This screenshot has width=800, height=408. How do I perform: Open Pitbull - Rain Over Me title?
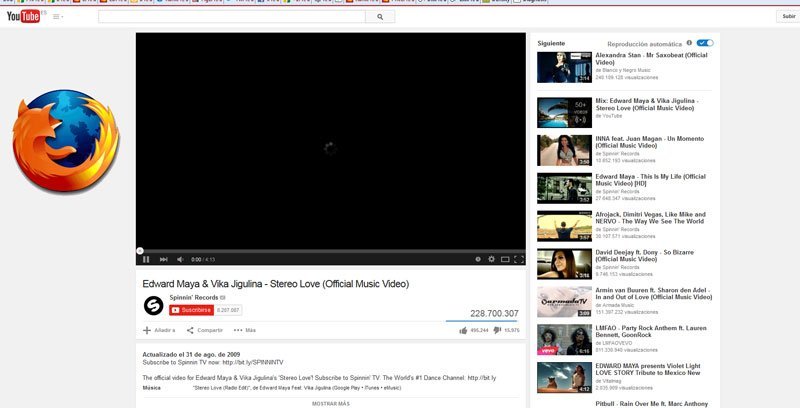click(652, 404)
